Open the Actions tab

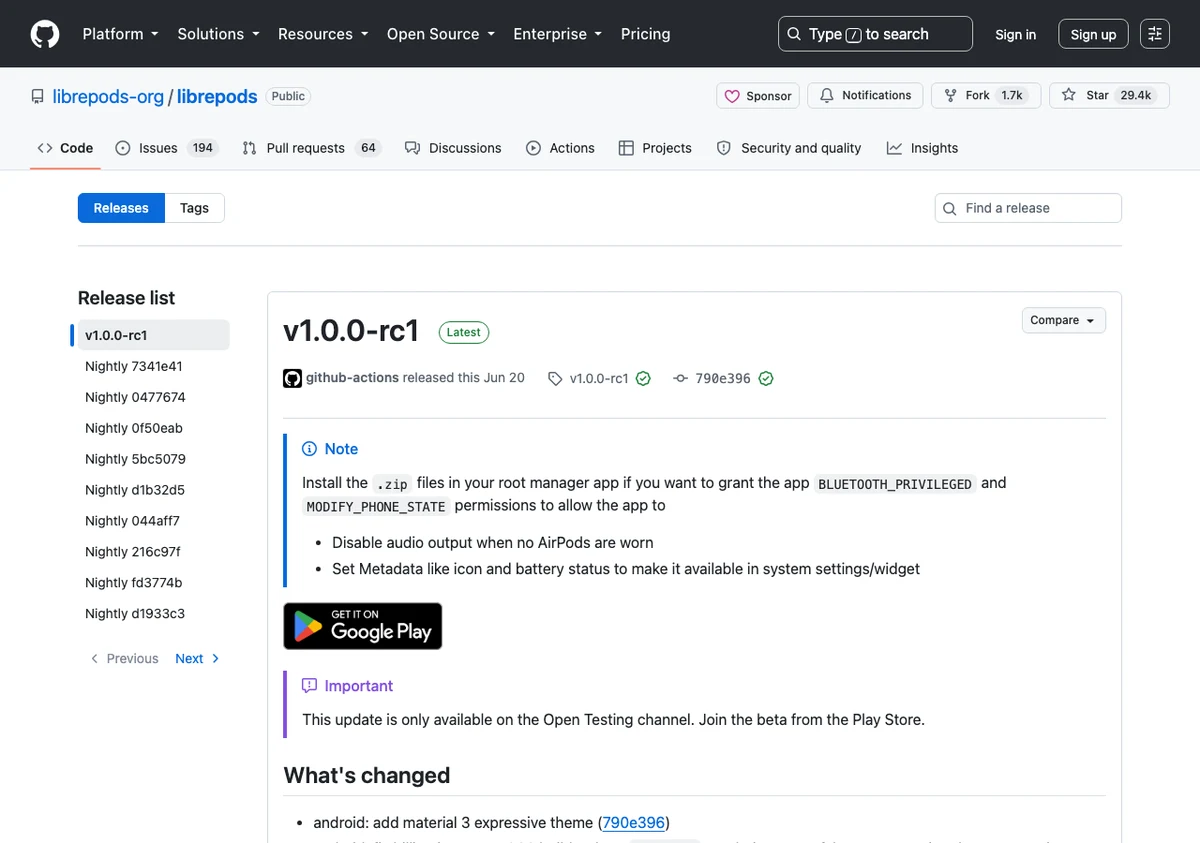click(x=560, y=148)
